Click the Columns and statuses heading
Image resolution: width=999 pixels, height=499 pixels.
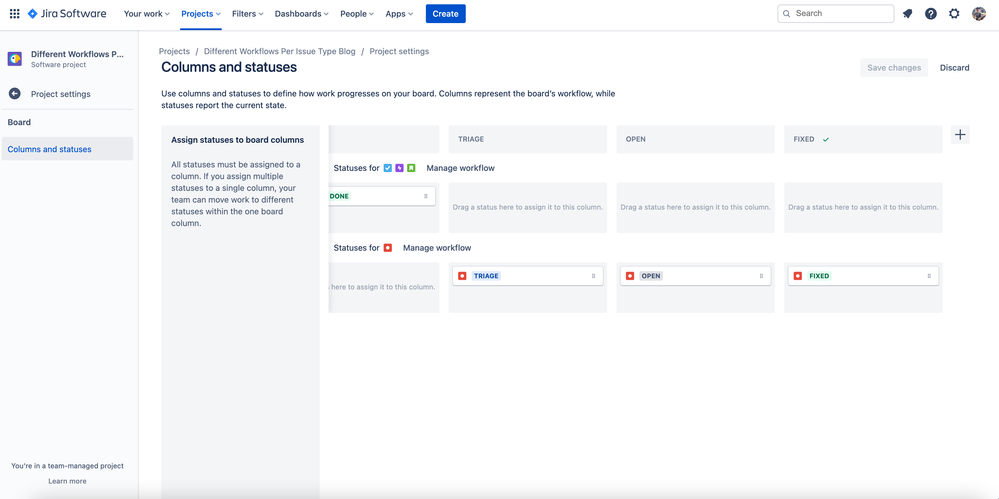click(x=229, y=67)
